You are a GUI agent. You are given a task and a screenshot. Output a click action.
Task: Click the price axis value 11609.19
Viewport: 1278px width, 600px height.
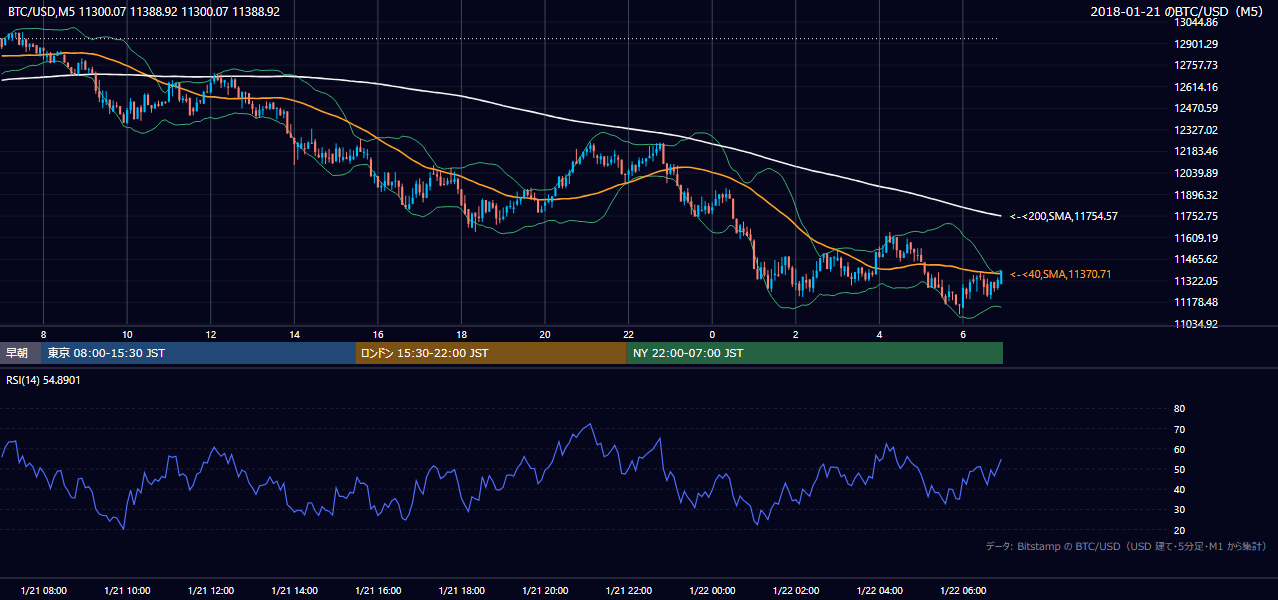[1197, 238]
